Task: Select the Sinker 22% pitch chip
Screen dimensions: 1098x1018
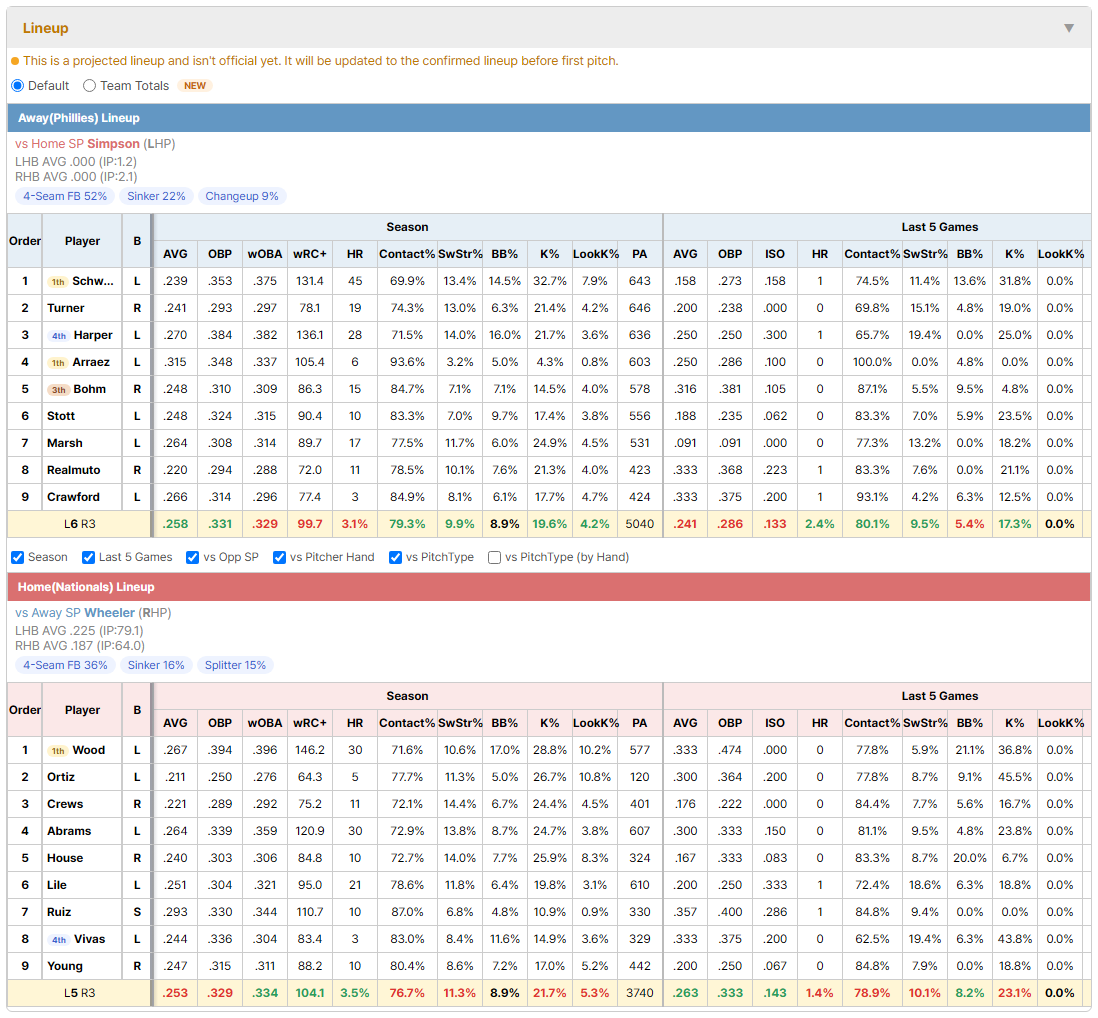Action: click(x=156, y=196)
